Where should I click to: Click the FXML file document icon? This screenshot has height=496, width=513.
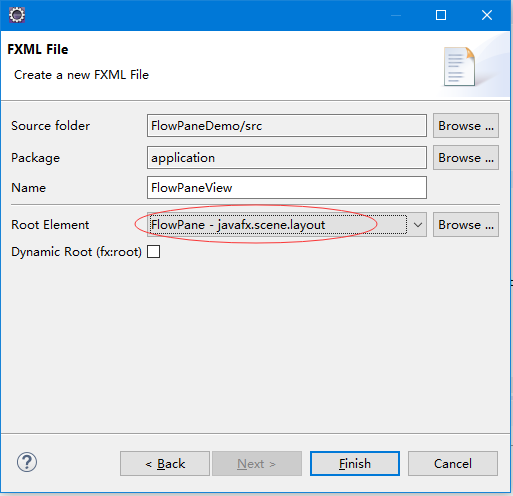459,66
